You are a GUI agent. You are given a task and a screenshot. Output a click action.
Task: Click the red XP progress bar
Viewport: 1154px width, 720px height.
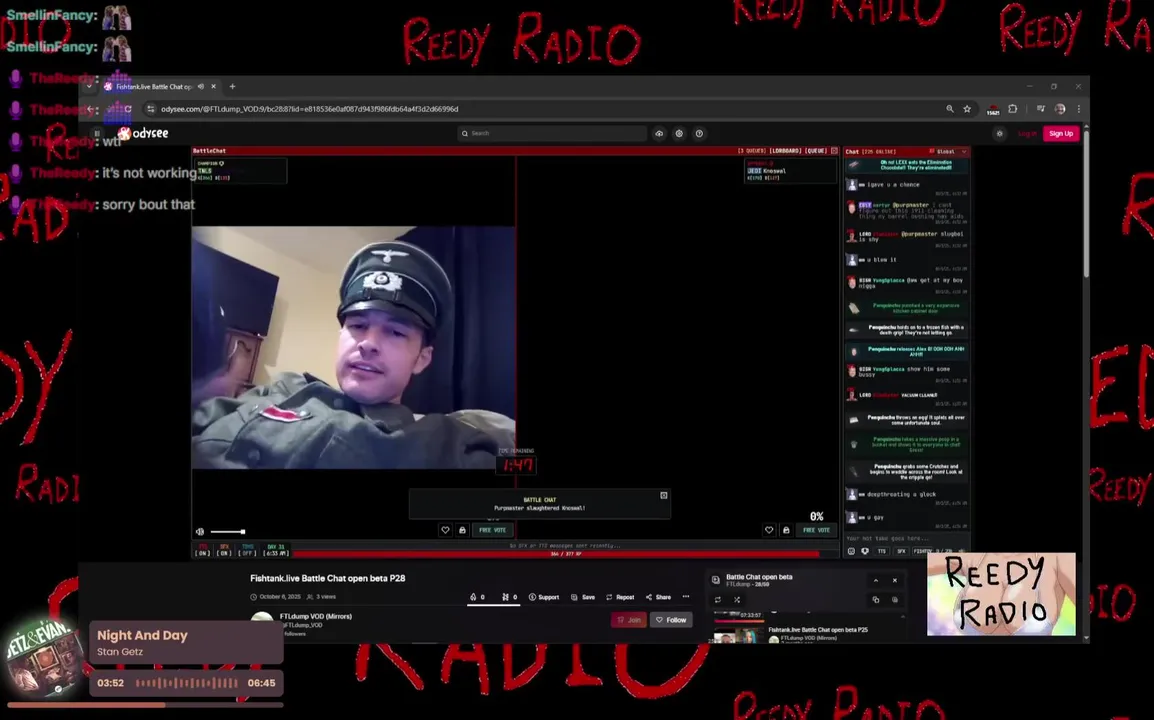click(556, 554)
